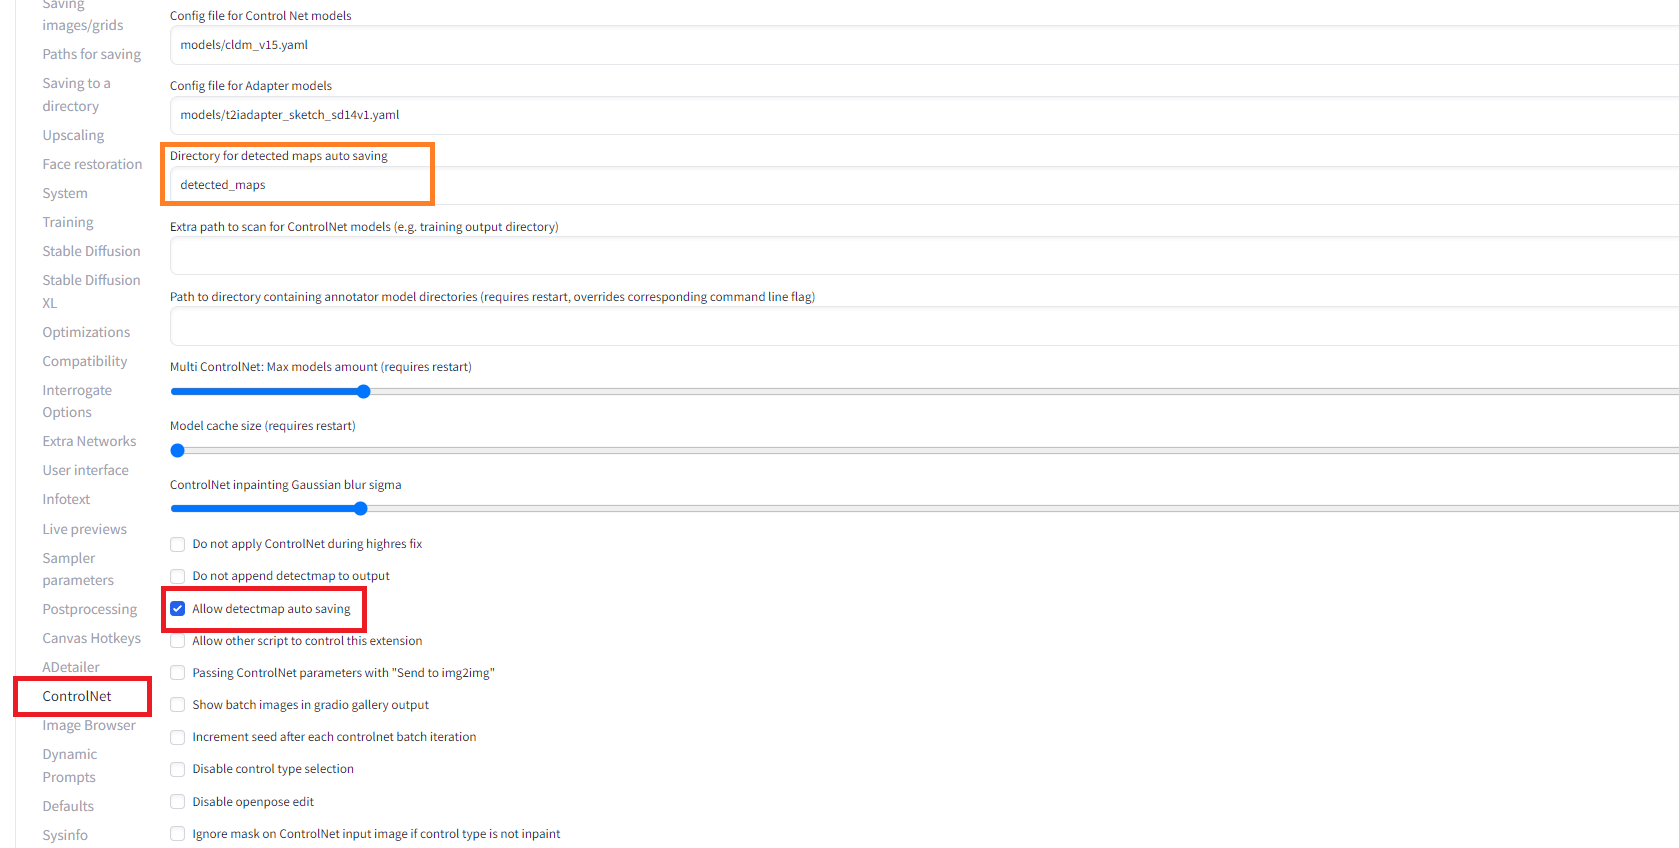Switch to the ADetailer settings section
This screenshot has height=848, width=1679.
71,667
